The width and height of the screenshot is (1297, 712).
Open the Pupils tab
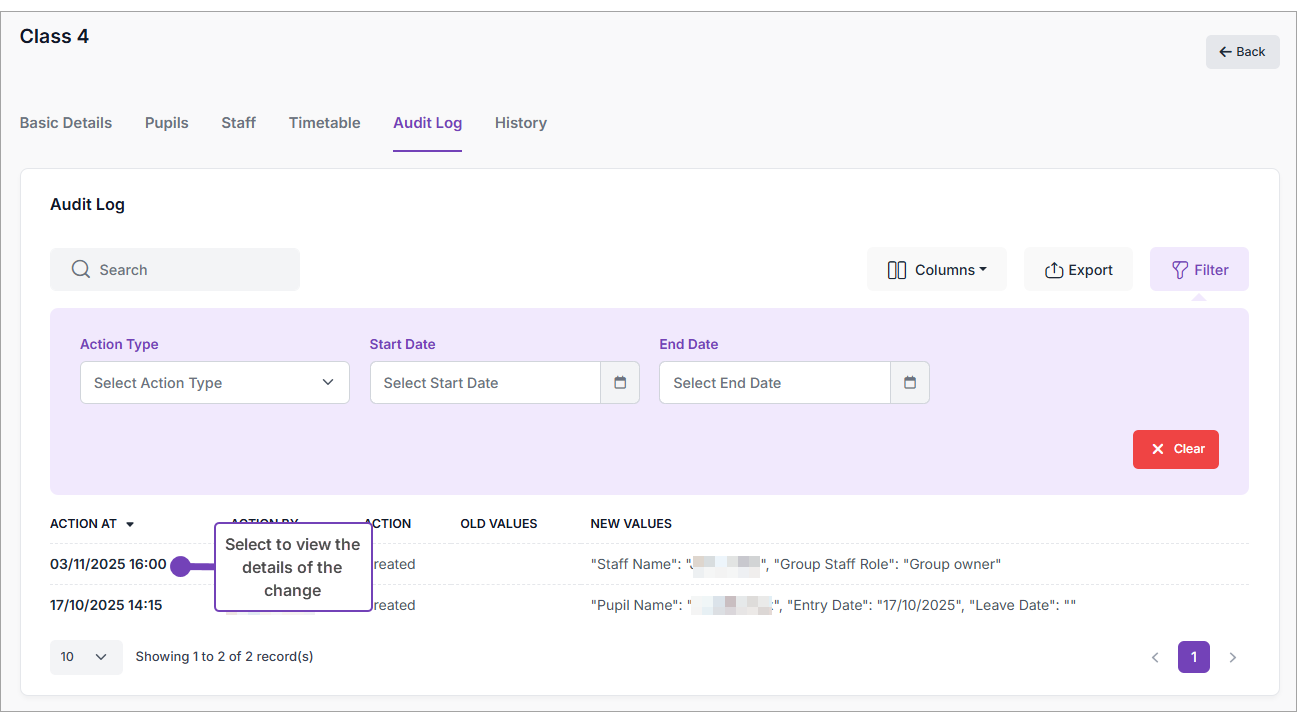click(167, 123)
